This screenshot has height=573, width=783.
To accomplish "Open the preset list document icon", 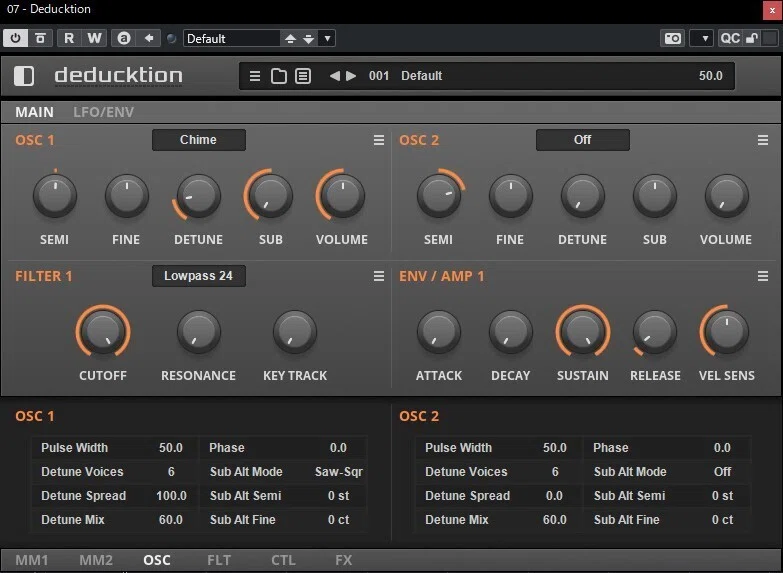I will pos(303,76).
